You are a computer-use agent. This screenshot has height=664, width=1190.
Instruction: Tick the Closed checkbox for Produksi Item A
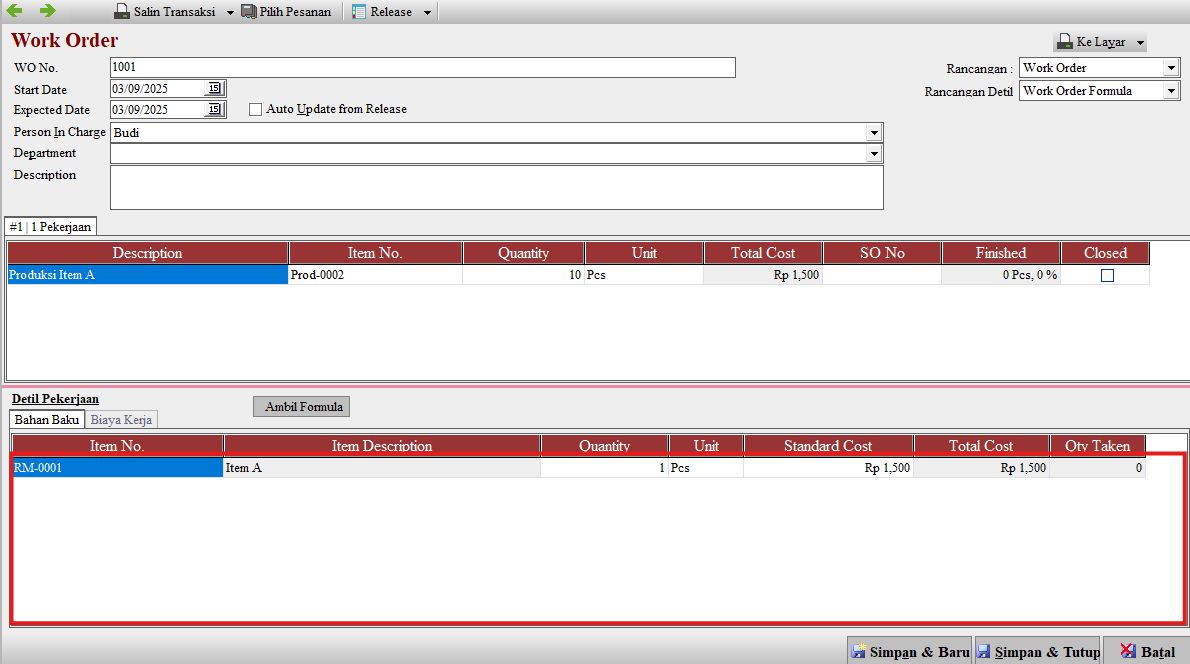1107,276
